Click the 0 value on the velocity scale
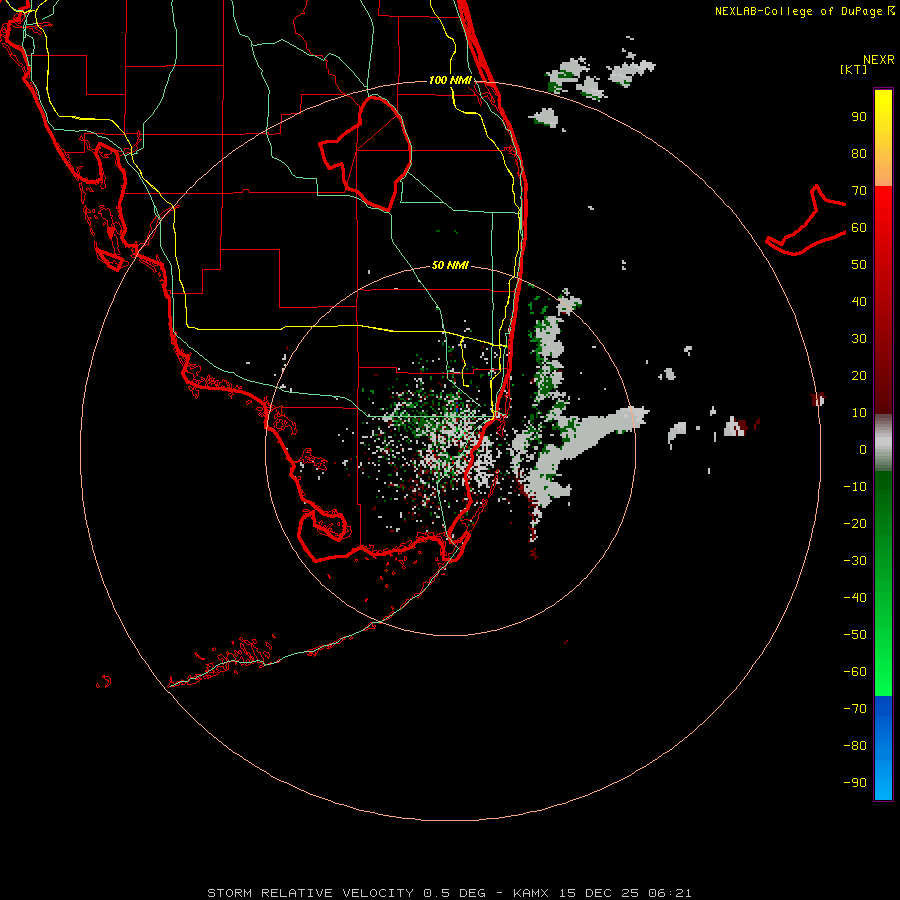 click(863, 450)
